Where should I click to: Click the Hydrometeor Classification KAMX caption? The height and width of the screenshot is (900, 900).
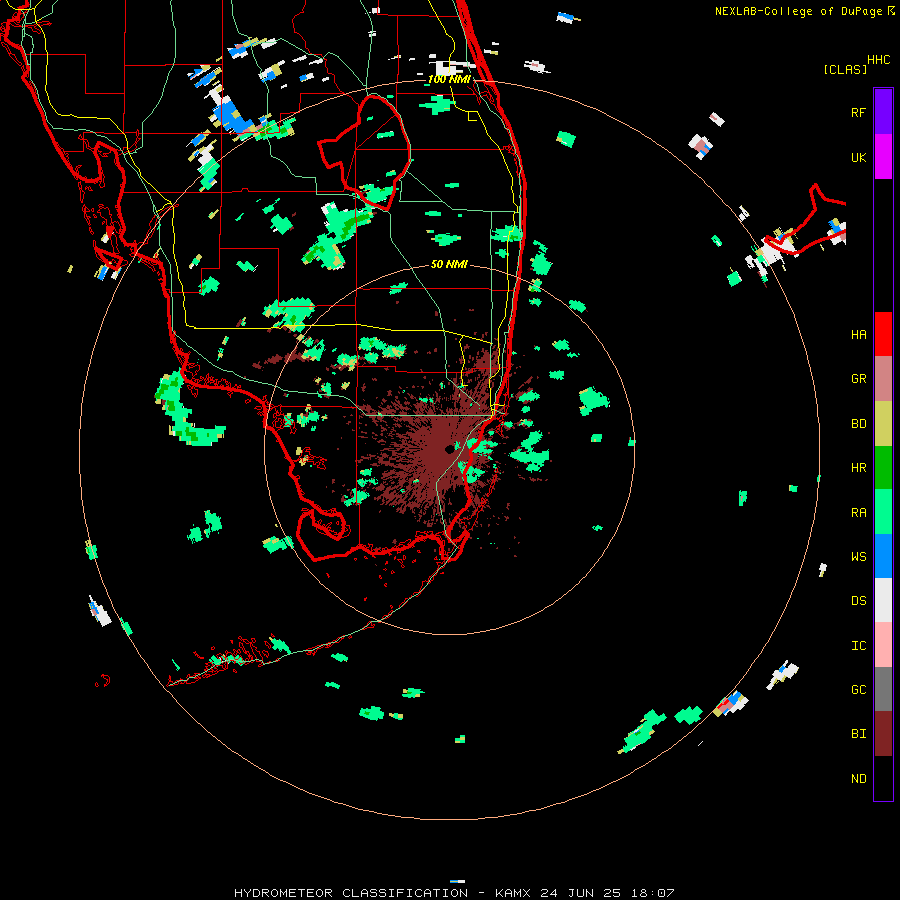point(454,893)
